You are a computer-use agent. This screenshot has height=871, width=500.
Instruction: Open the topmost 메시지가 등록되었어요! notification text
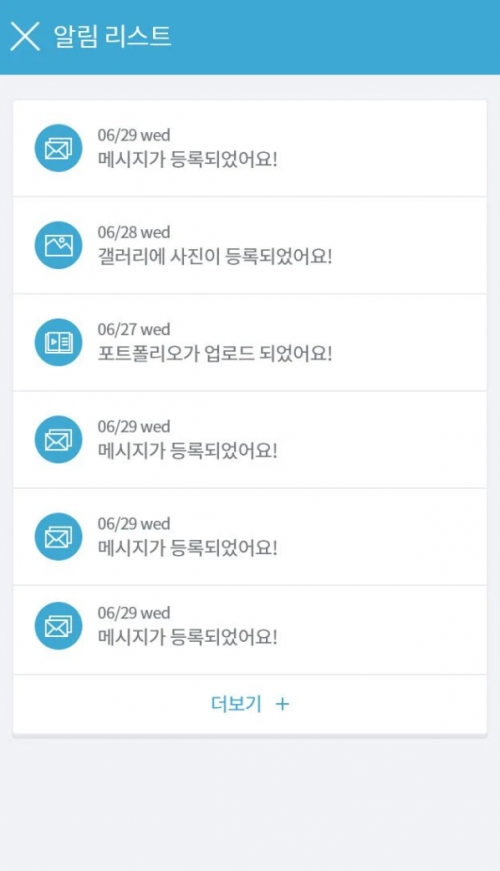[188, 159]
